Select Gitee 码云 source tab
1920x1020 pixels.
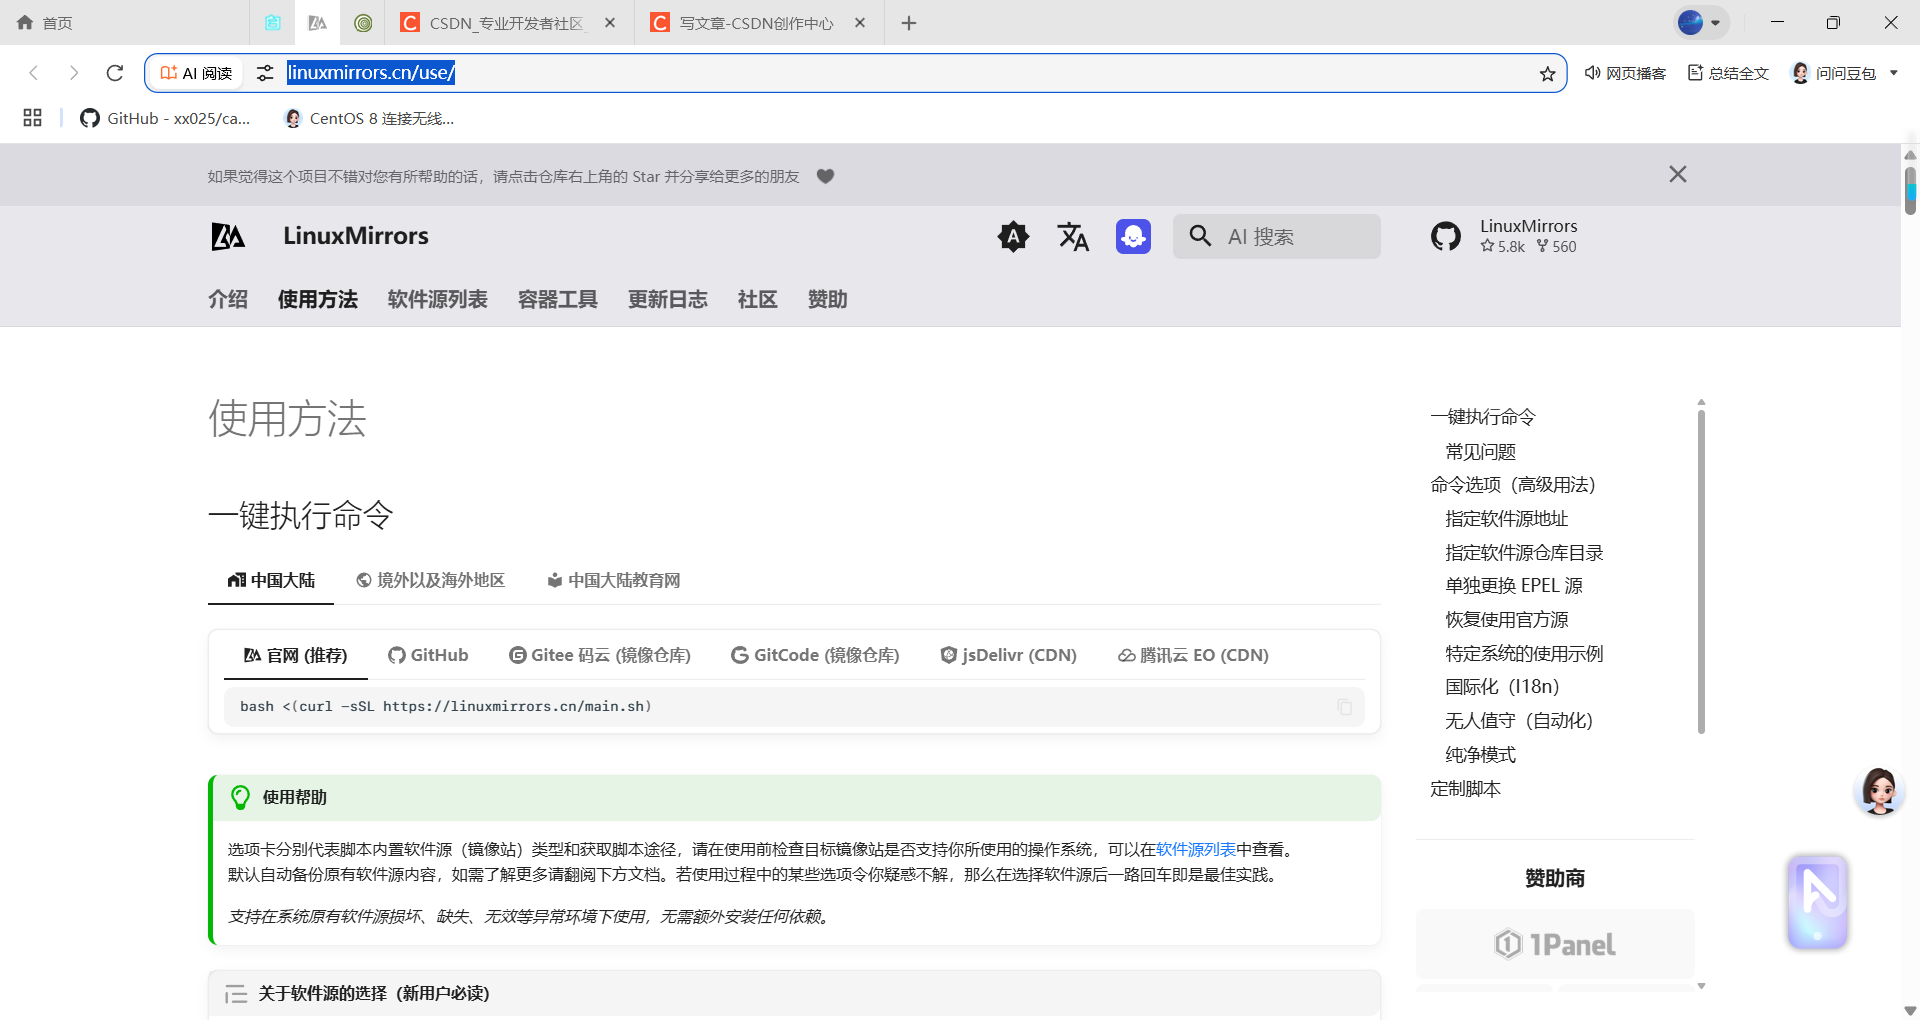pos(600,655)
